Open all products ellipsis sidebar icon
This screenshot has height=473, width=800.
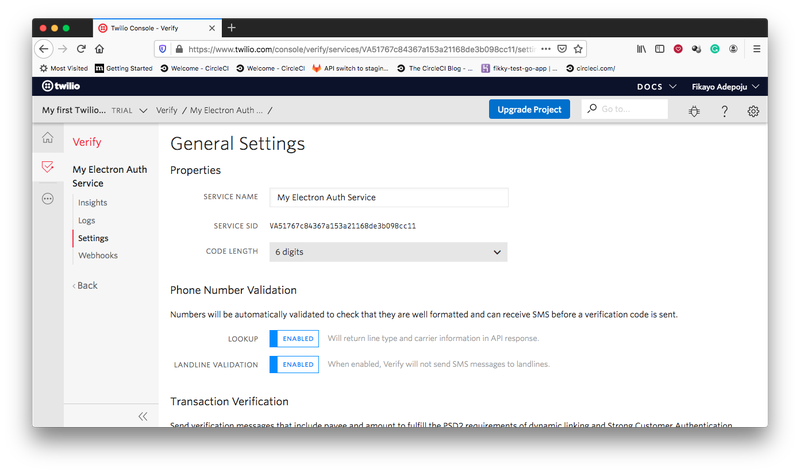tap(47, 198)
